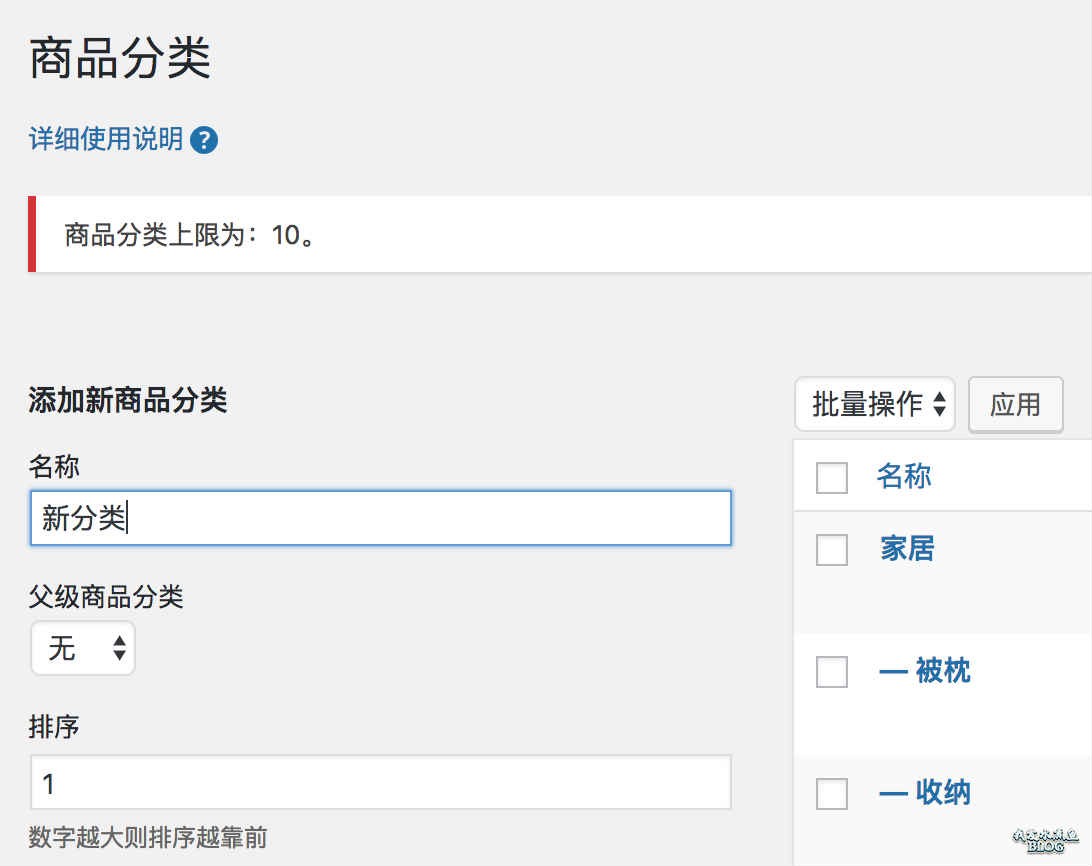
Task: Toggle the select-all checkbox in table header
Action: coord(832,478)
